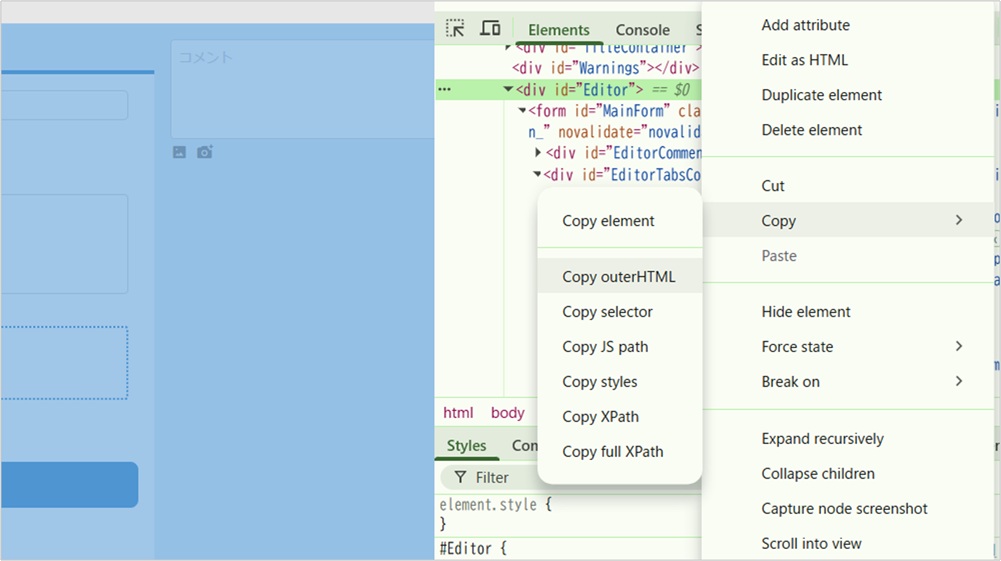Choose Add attribute from context menu
The image size is (1001, 561).
806,25
